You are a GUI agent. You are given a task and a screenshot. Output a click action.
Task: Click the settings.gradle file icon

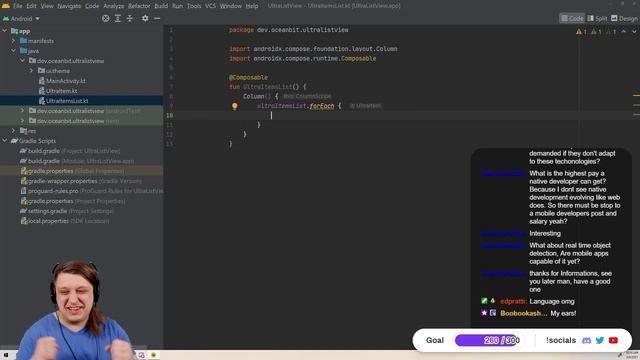pos(24,211)
